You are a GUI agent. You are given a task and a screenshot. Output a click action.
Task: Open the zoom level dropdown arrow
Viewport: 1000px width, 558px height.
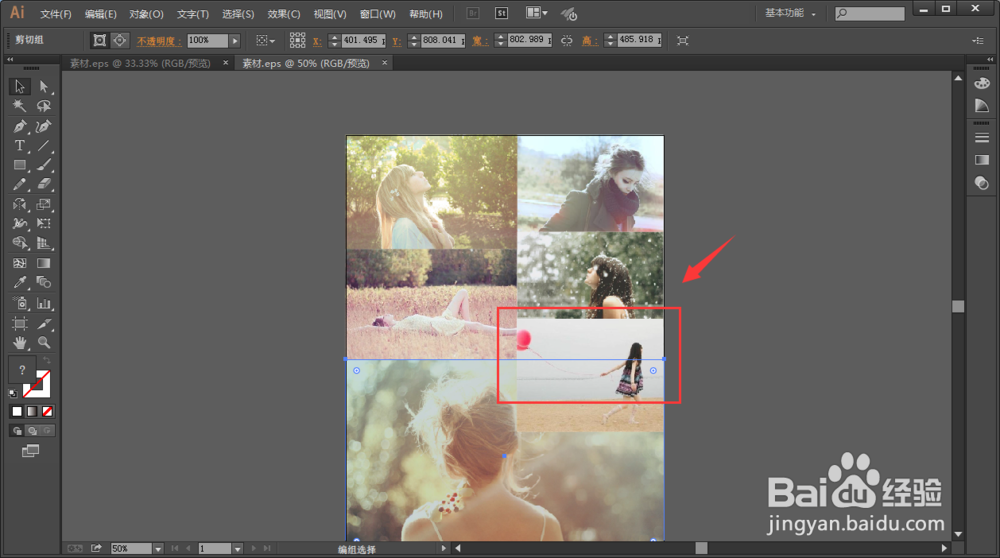click(x=158, y=548)
